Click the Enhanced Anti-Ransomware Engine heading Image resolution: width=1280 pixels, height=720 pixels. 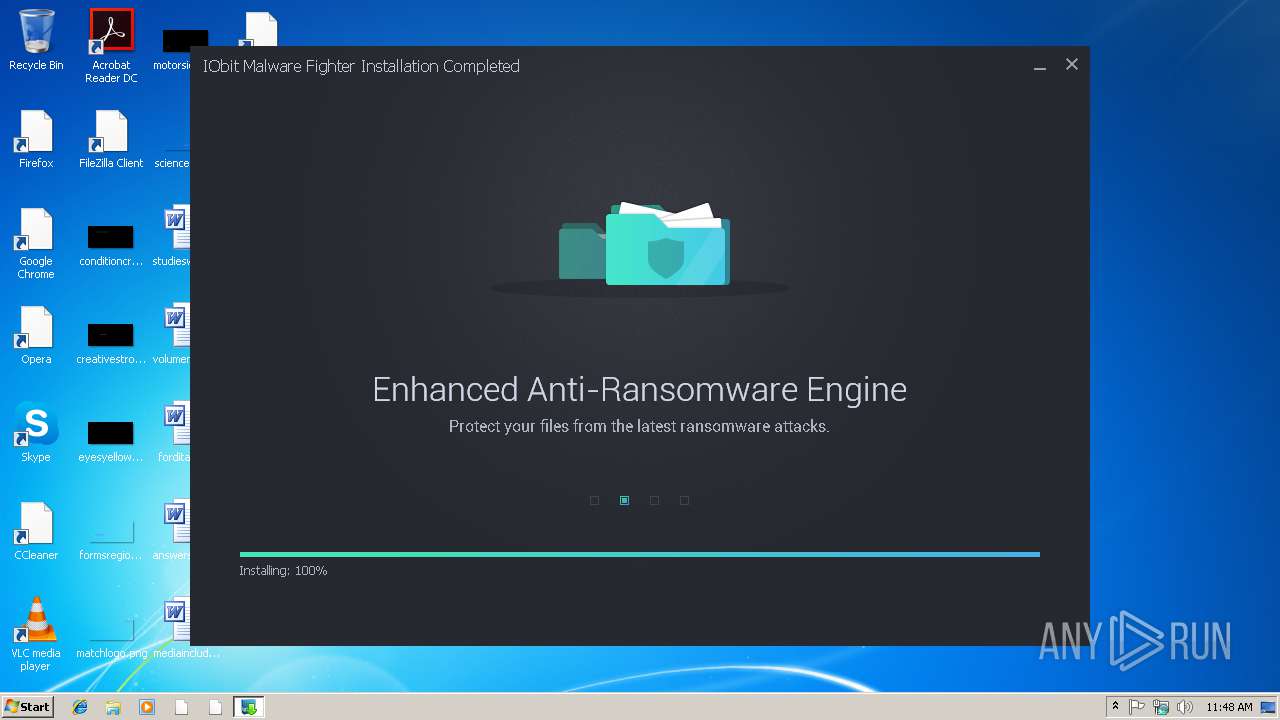639,389
